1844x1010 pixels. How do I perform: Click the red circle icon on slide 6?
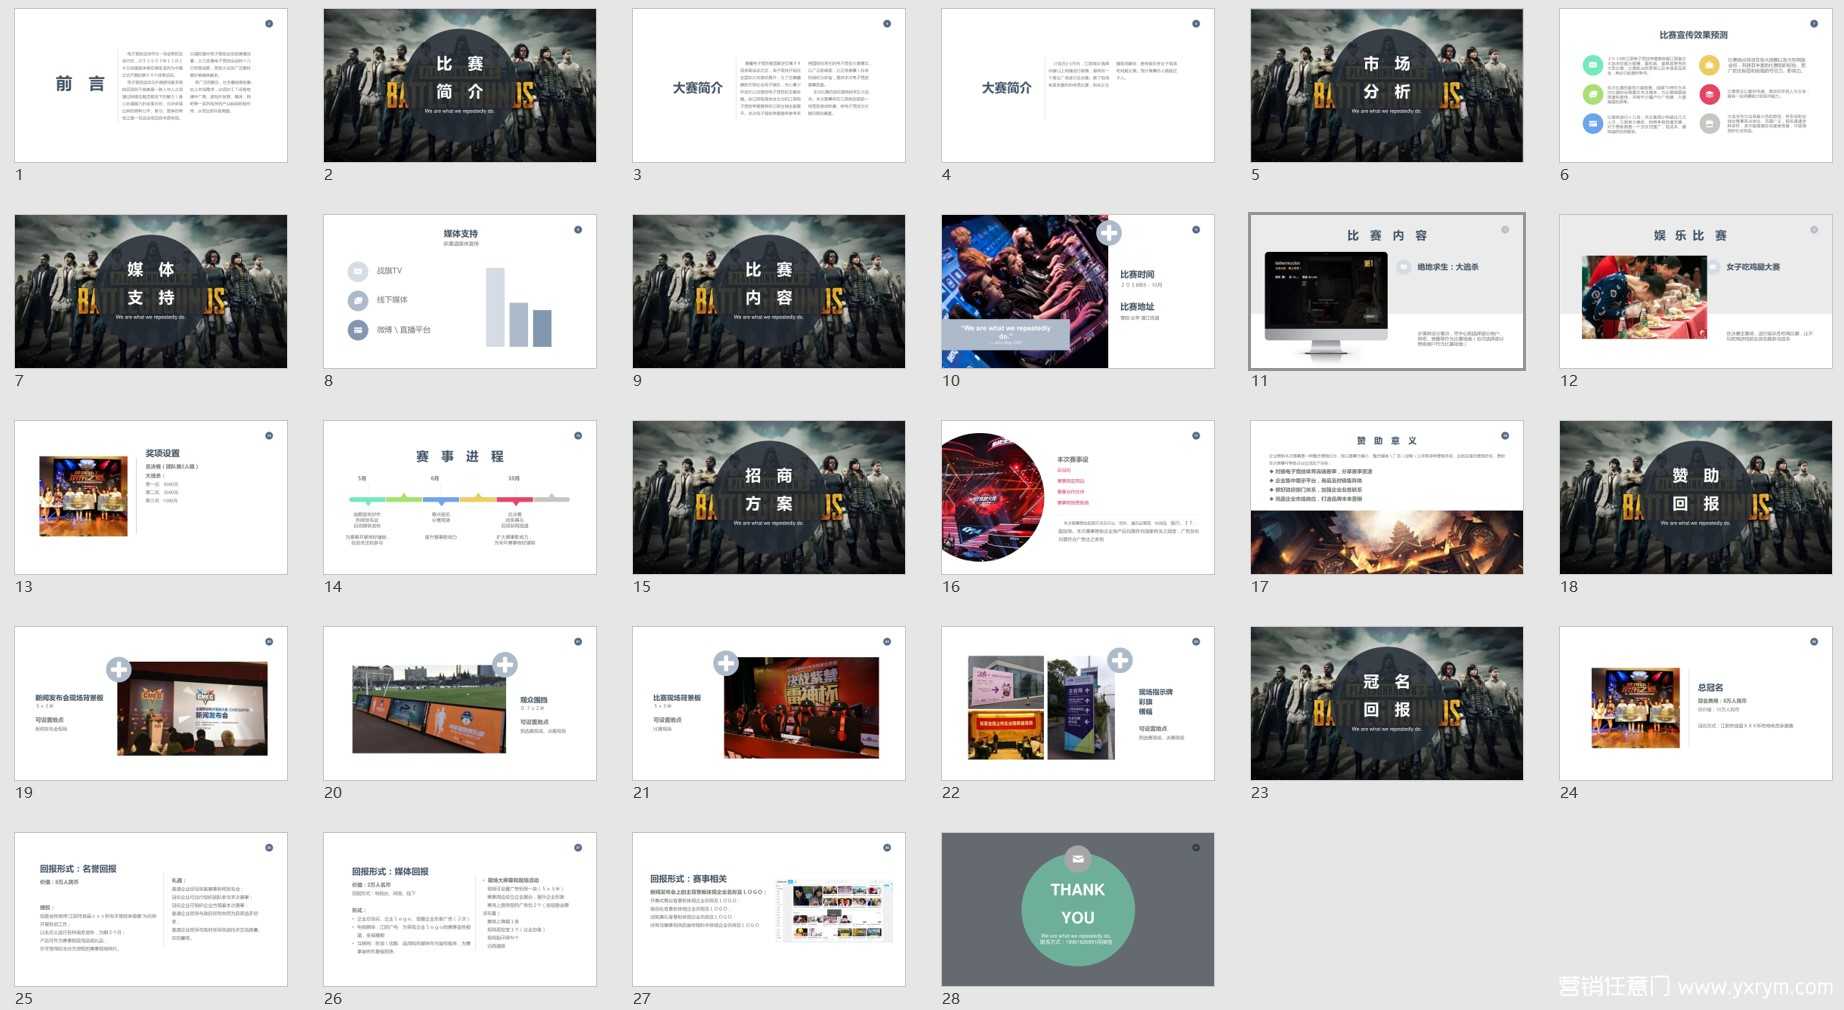(x=1710, y=94)
